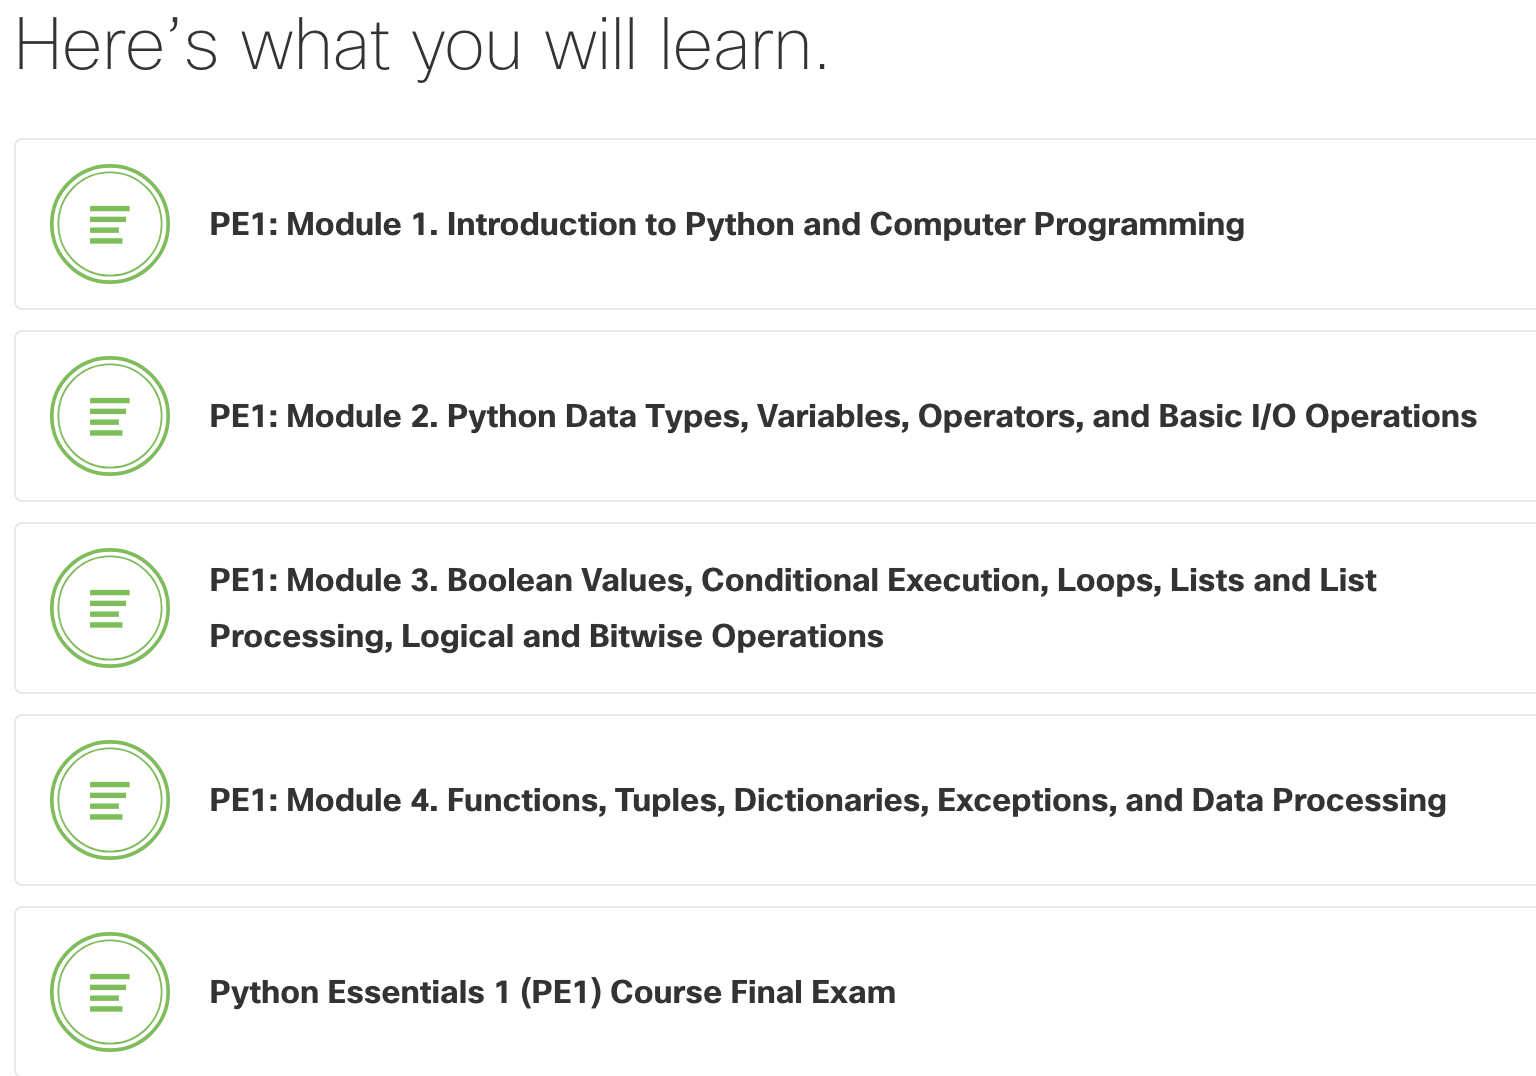Expand the Final Exam card
The image size is (1536, 1076).
tap(768, 992)
